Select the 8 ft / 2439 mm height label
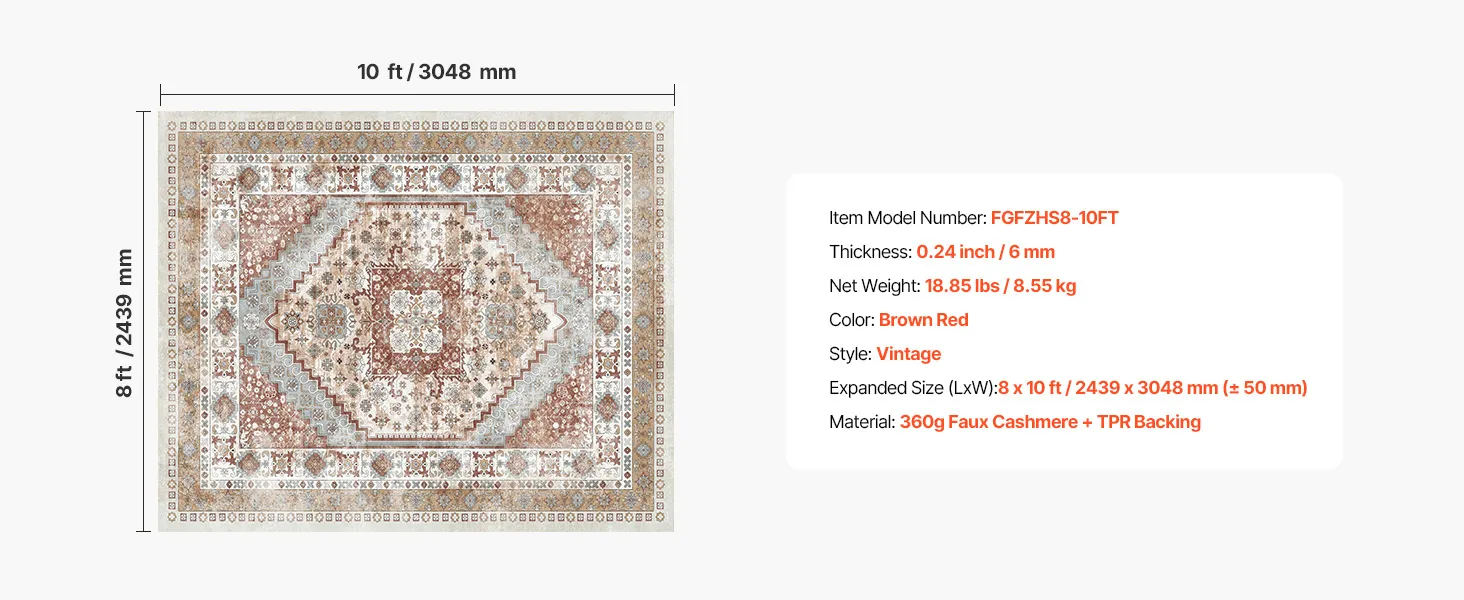The width and height of the screenshot is (1464, 600). 125,322
